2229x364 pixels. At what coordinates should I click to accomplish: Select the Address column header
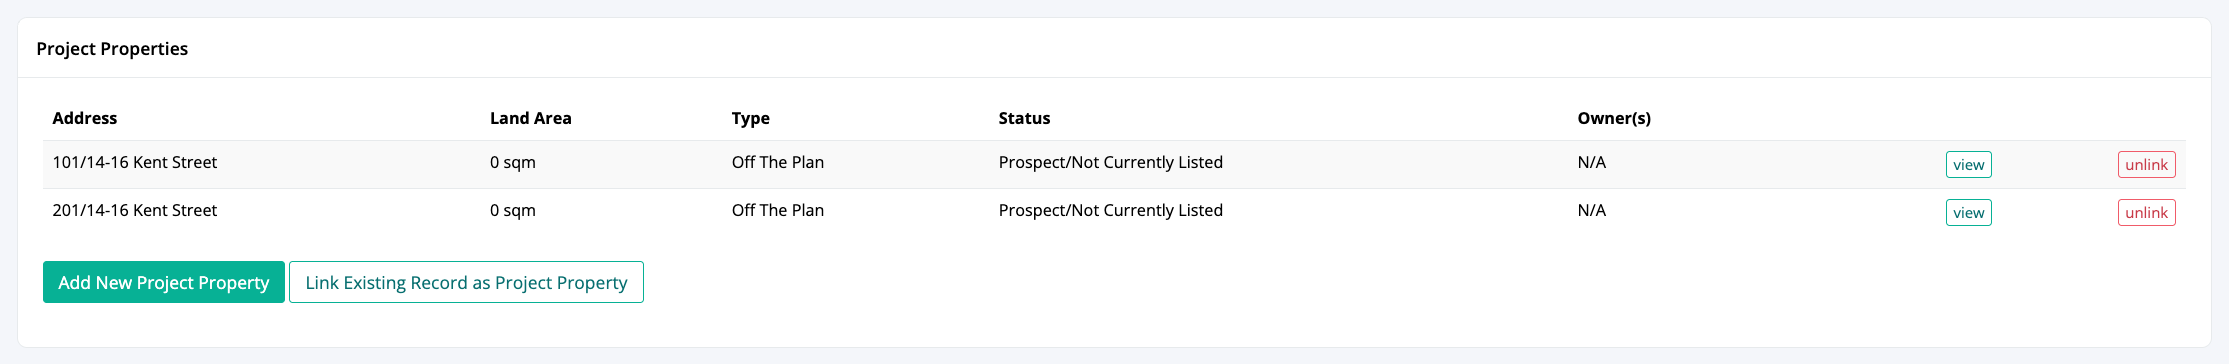click(85, 118)
